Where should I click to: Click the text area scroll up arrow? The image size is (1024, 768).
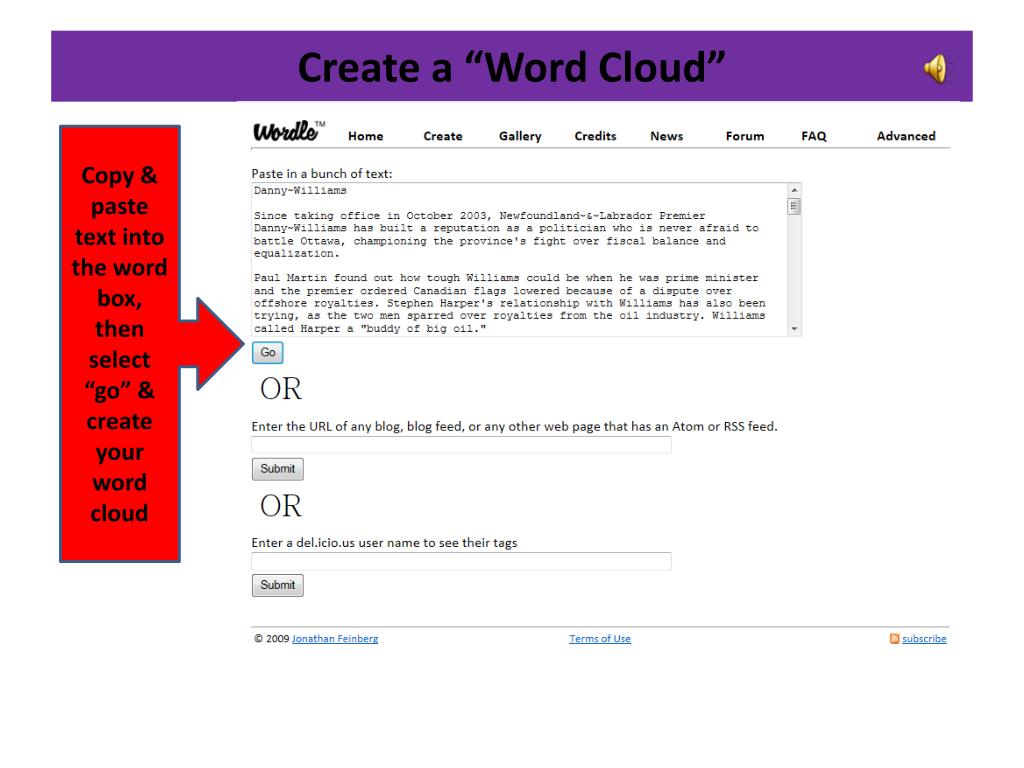pos(794,190)
